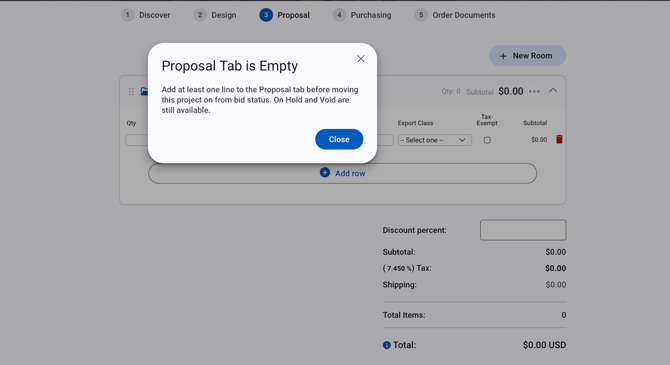Close the Proposal Tab is Empty dialog

pos(339,139)
